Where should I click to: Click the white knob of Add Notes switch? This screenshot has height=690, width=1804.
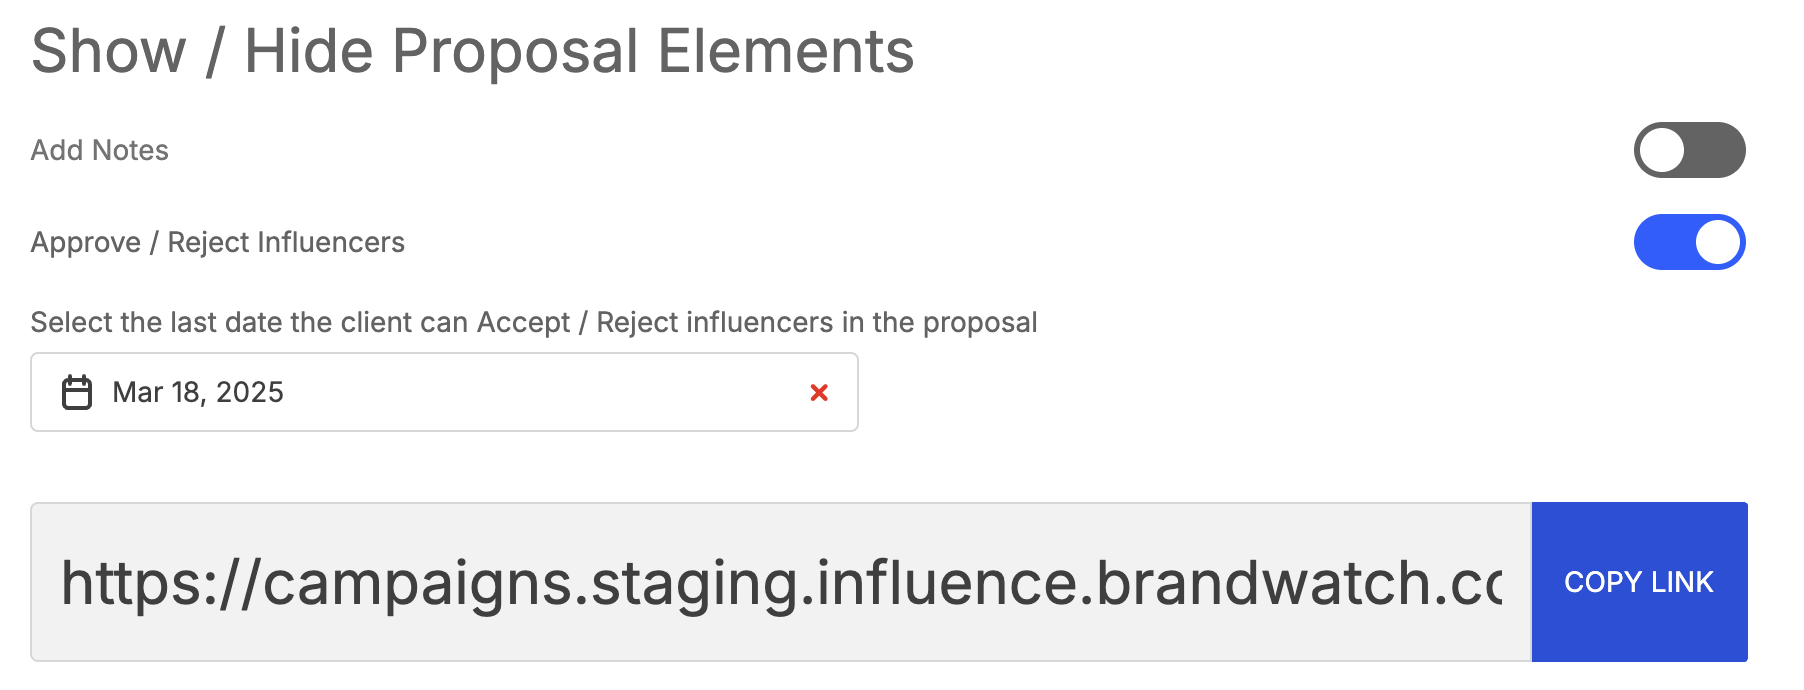(x=1662, y=150)
